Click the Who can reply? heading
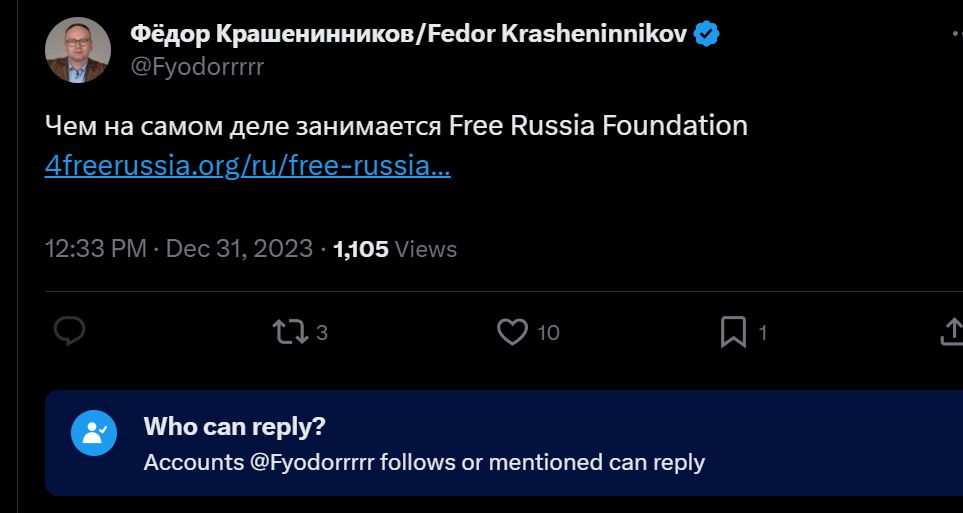 click(x=234, y=427)
